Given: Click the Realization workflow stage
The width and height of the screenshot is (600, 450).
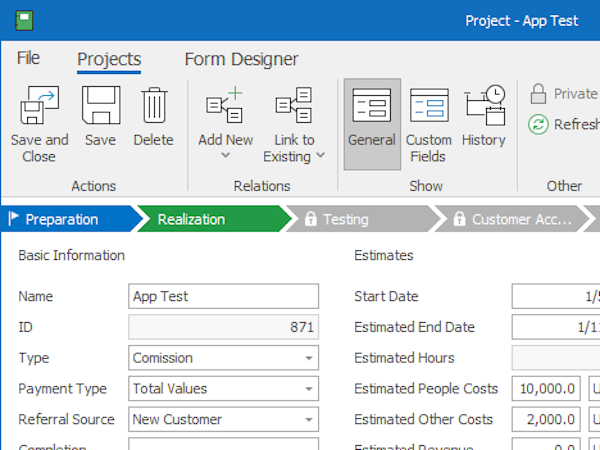Looking at the screenshot, I should (205, 219).
